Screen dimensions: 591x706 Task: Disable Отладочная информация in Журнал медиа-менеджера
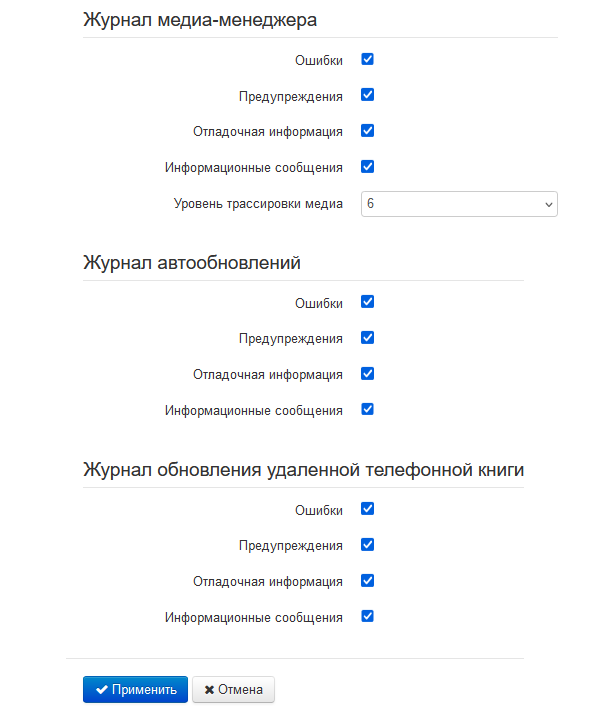tap(367, 131)
